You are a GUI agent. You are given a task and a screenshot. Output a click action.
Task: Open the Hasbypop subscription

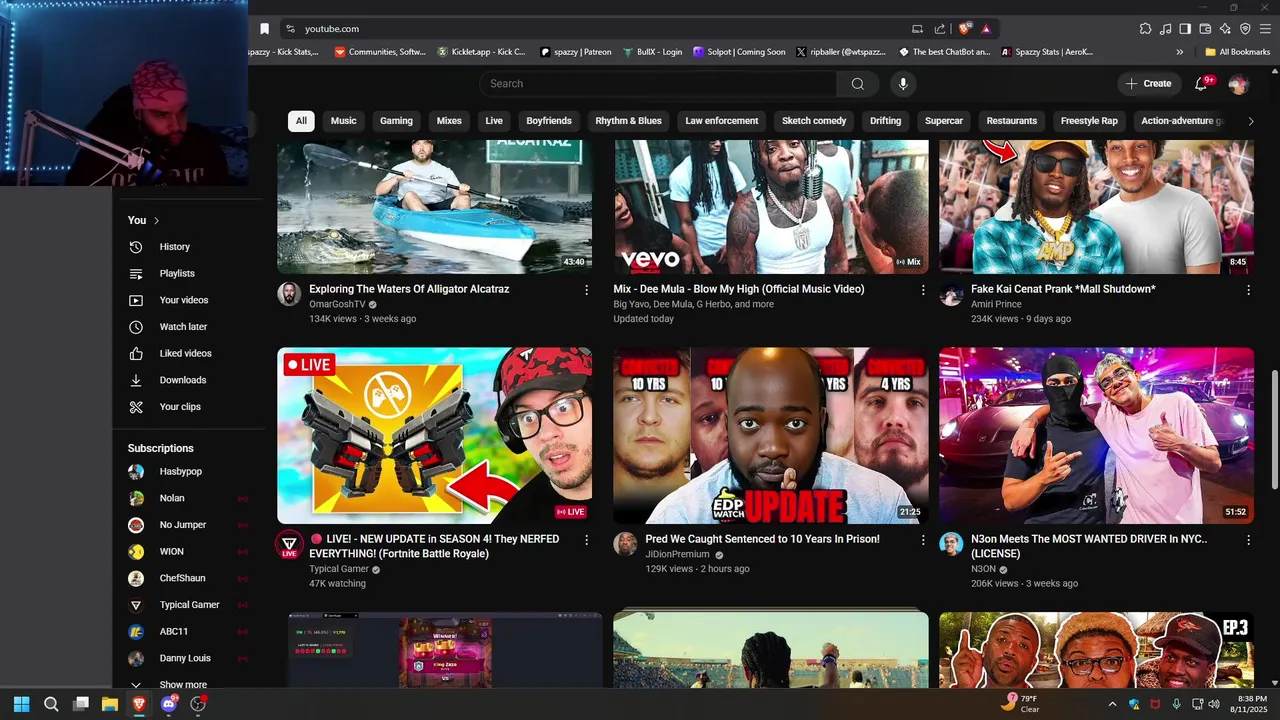click(181, 472)
